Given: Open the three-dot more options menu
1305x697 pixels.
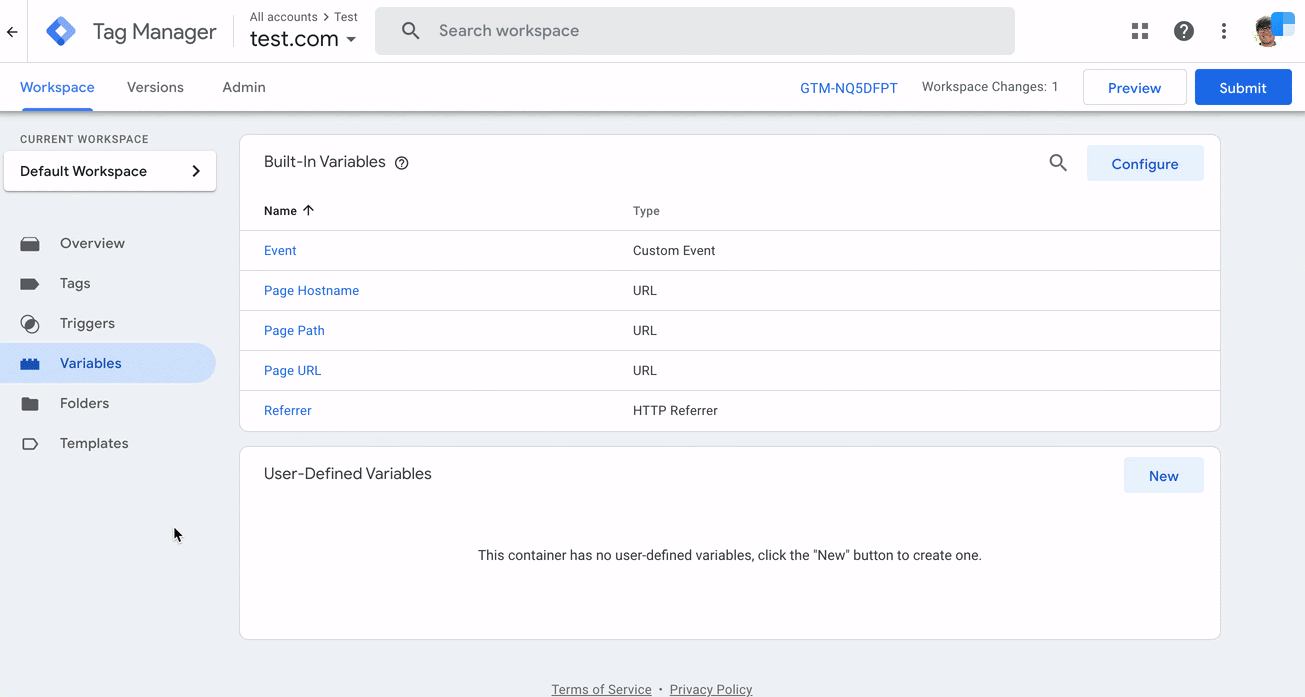Looking at the screenshot, I should tap(1224, 31).
